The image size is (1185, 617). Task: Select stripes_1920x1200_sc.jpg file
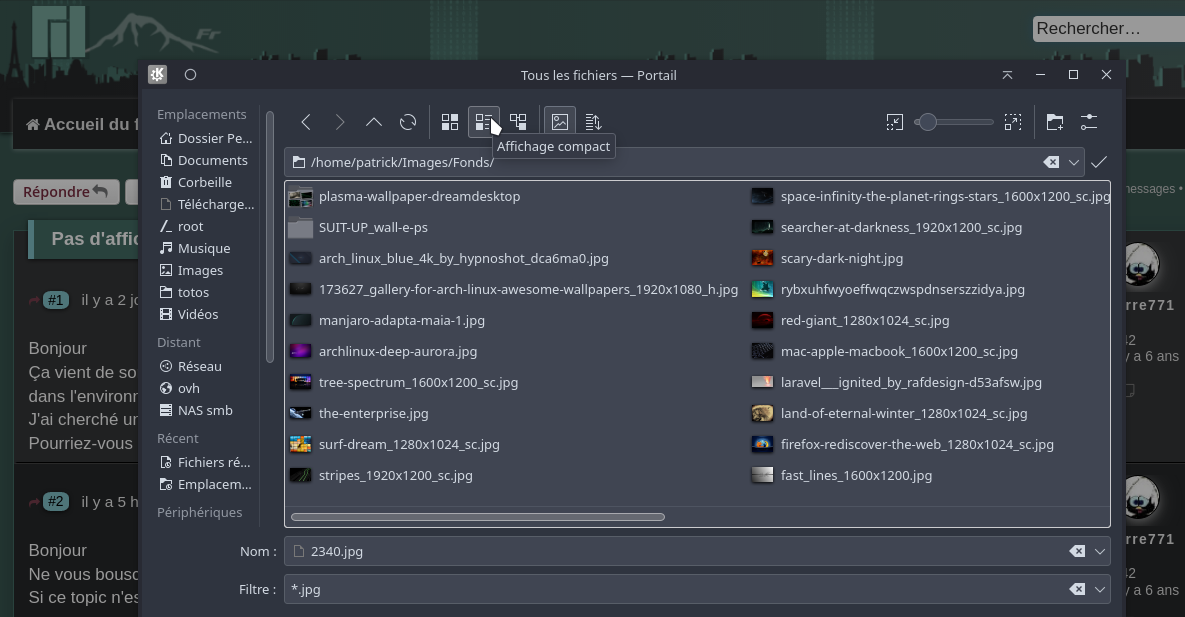(381, 476)
